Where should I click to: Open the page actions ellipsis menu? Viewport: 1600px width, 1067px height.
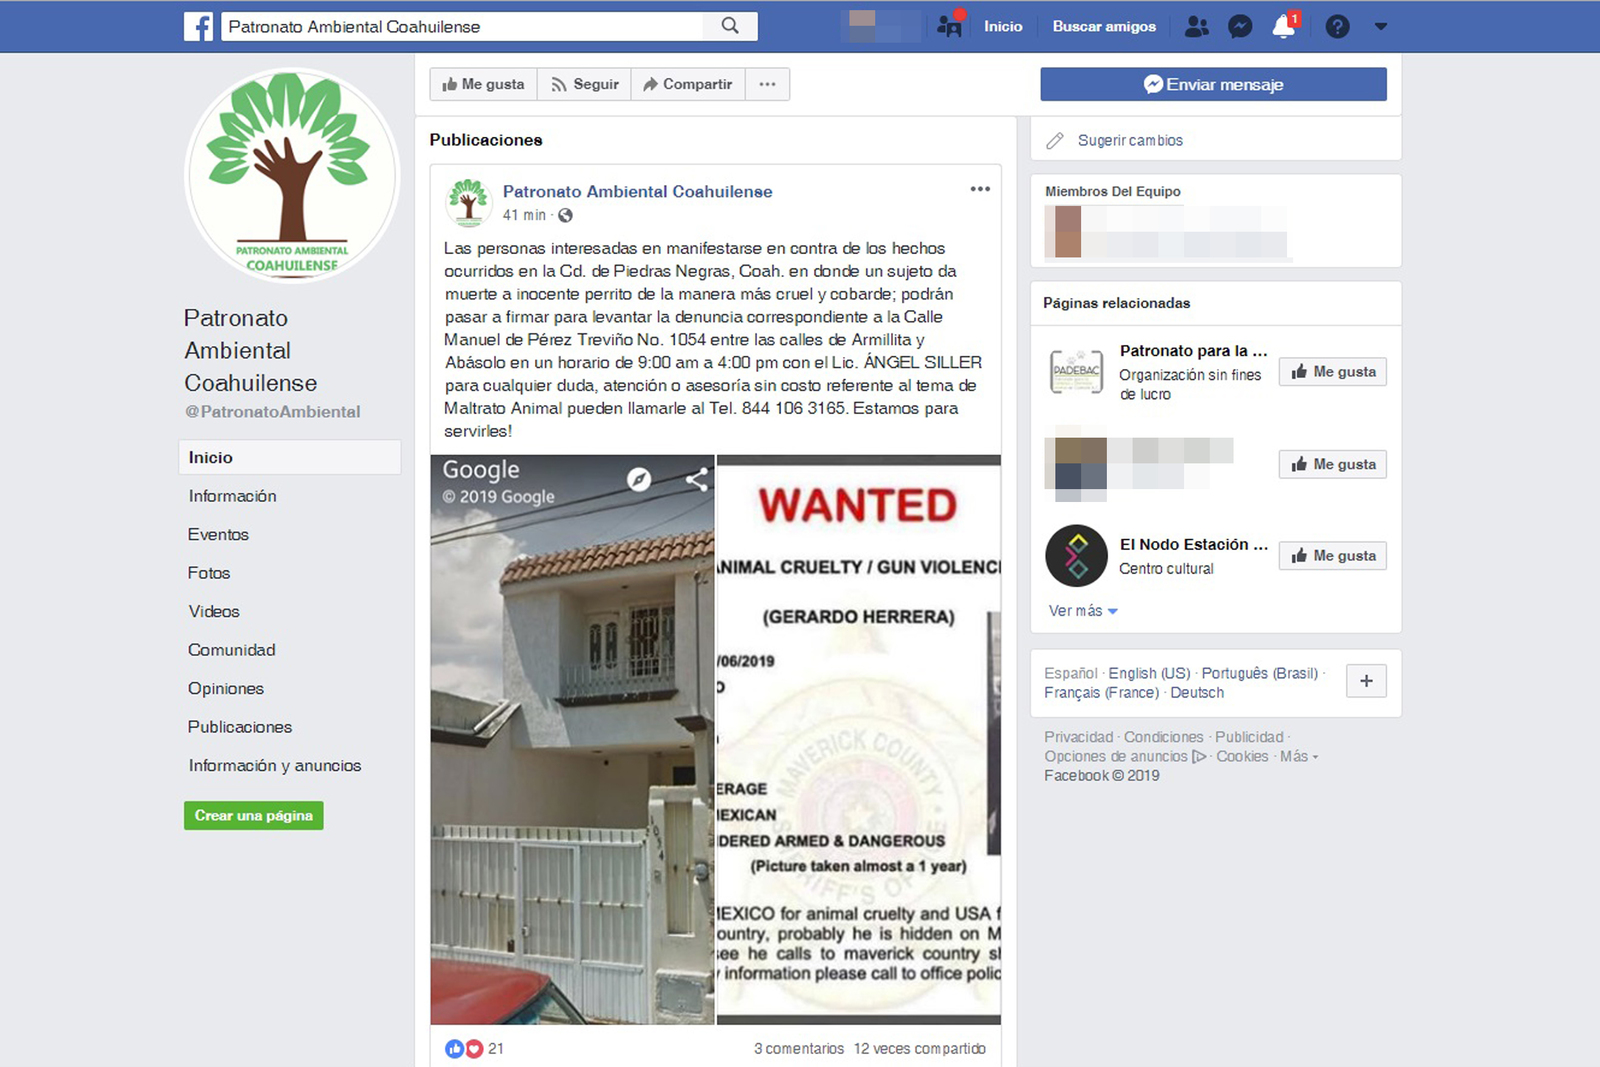point(767,84)
